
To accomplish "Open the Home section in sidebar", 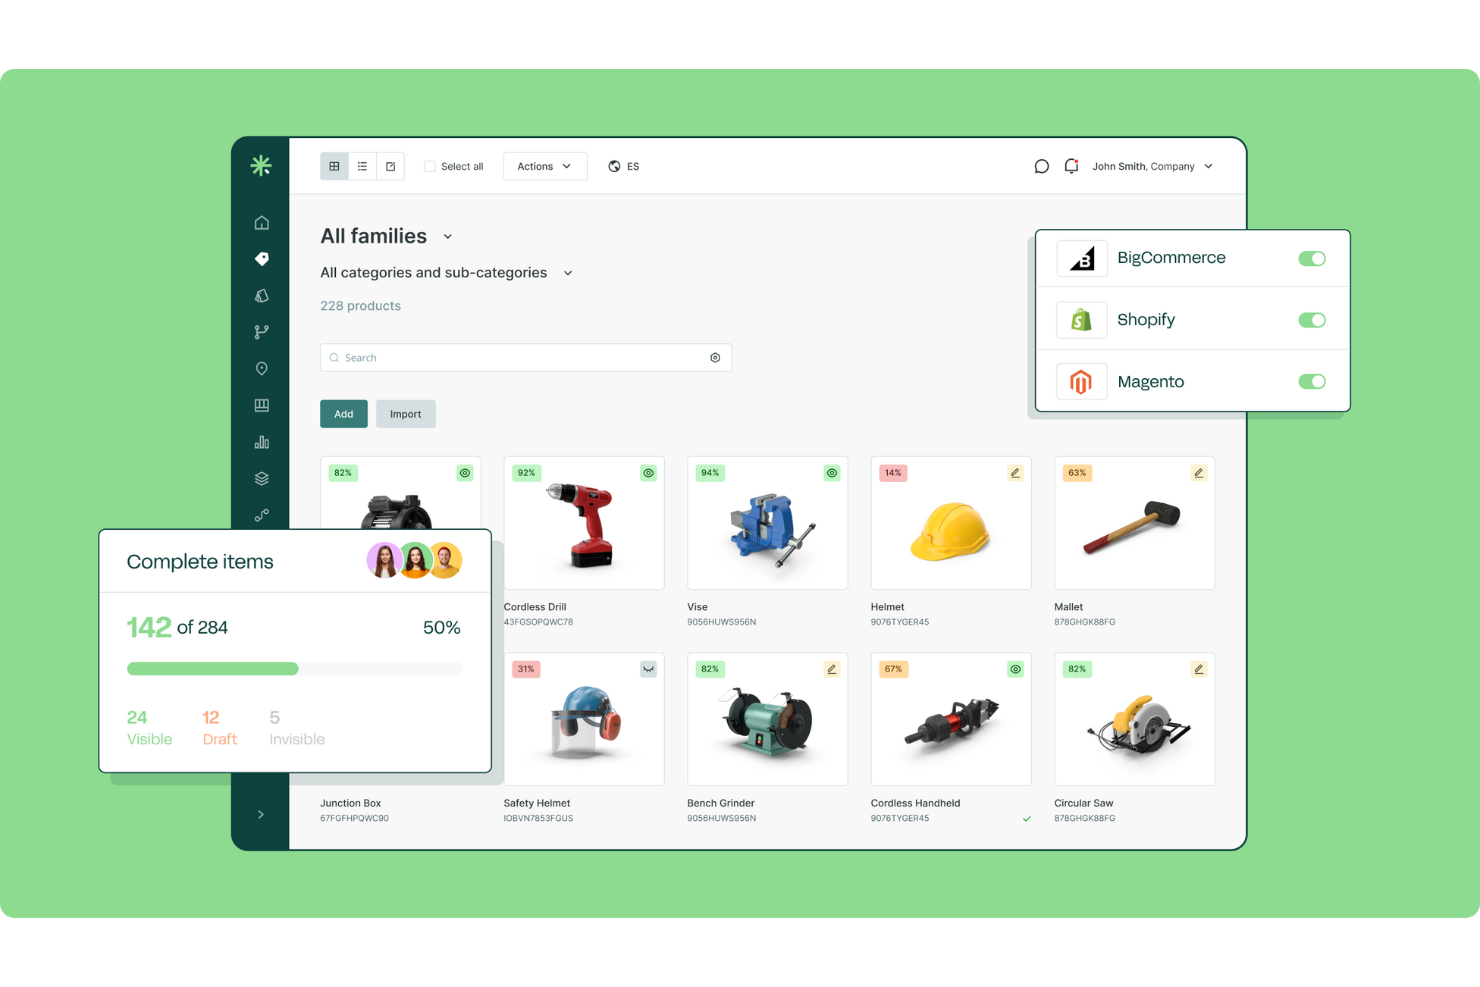I will coord(262,222).
